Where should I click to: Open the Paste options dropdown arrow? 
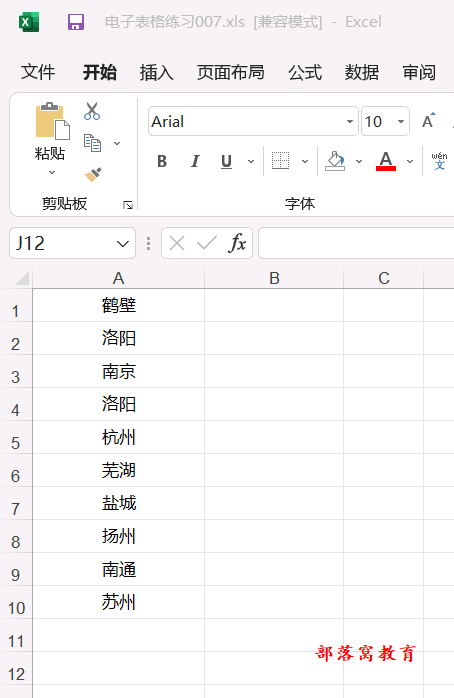[x=52, y=172]
